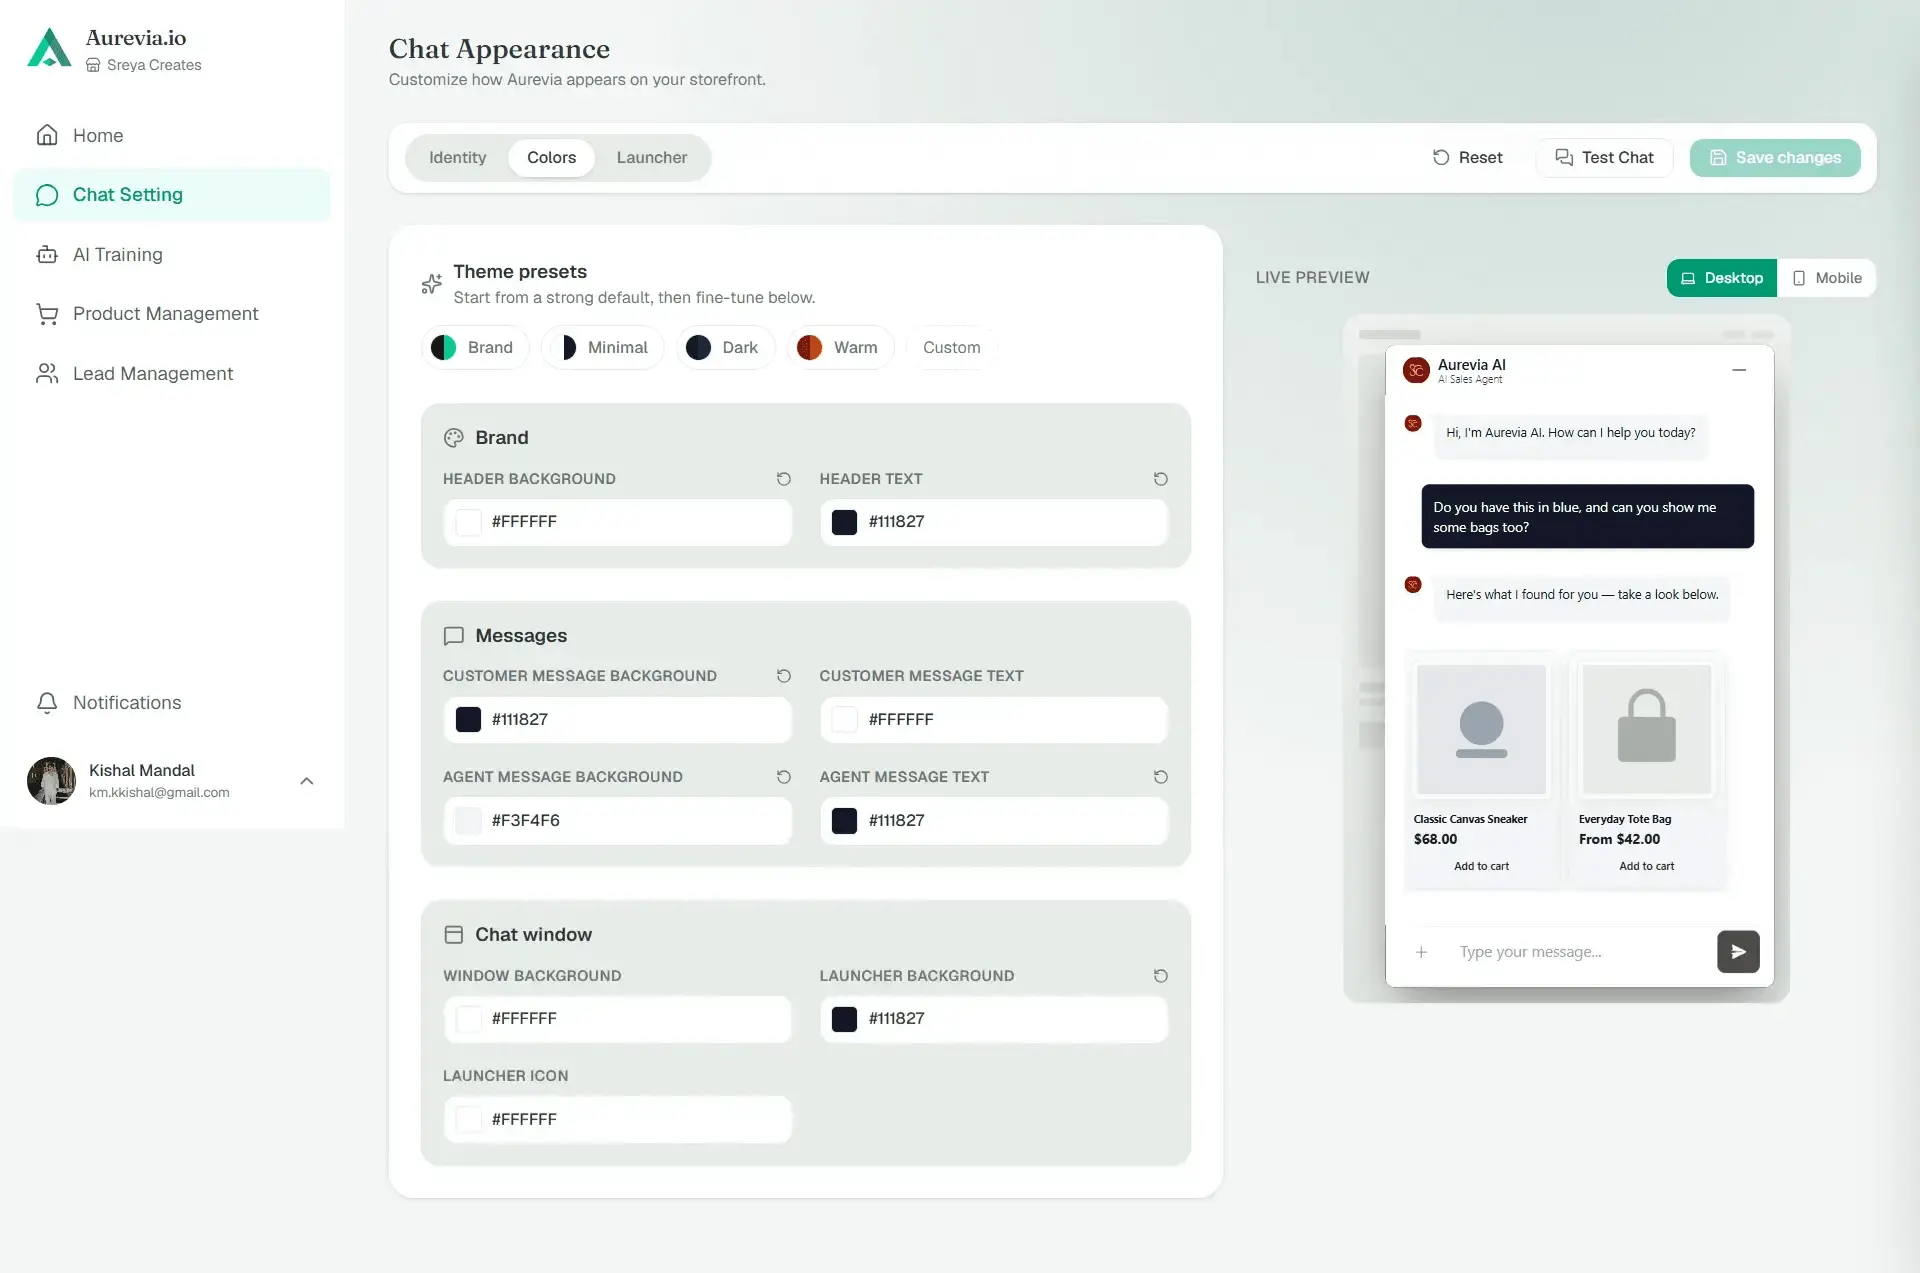Click the plus attachment icon in chat
The image size is (1920, 1273).
(x=1421, y=952)
